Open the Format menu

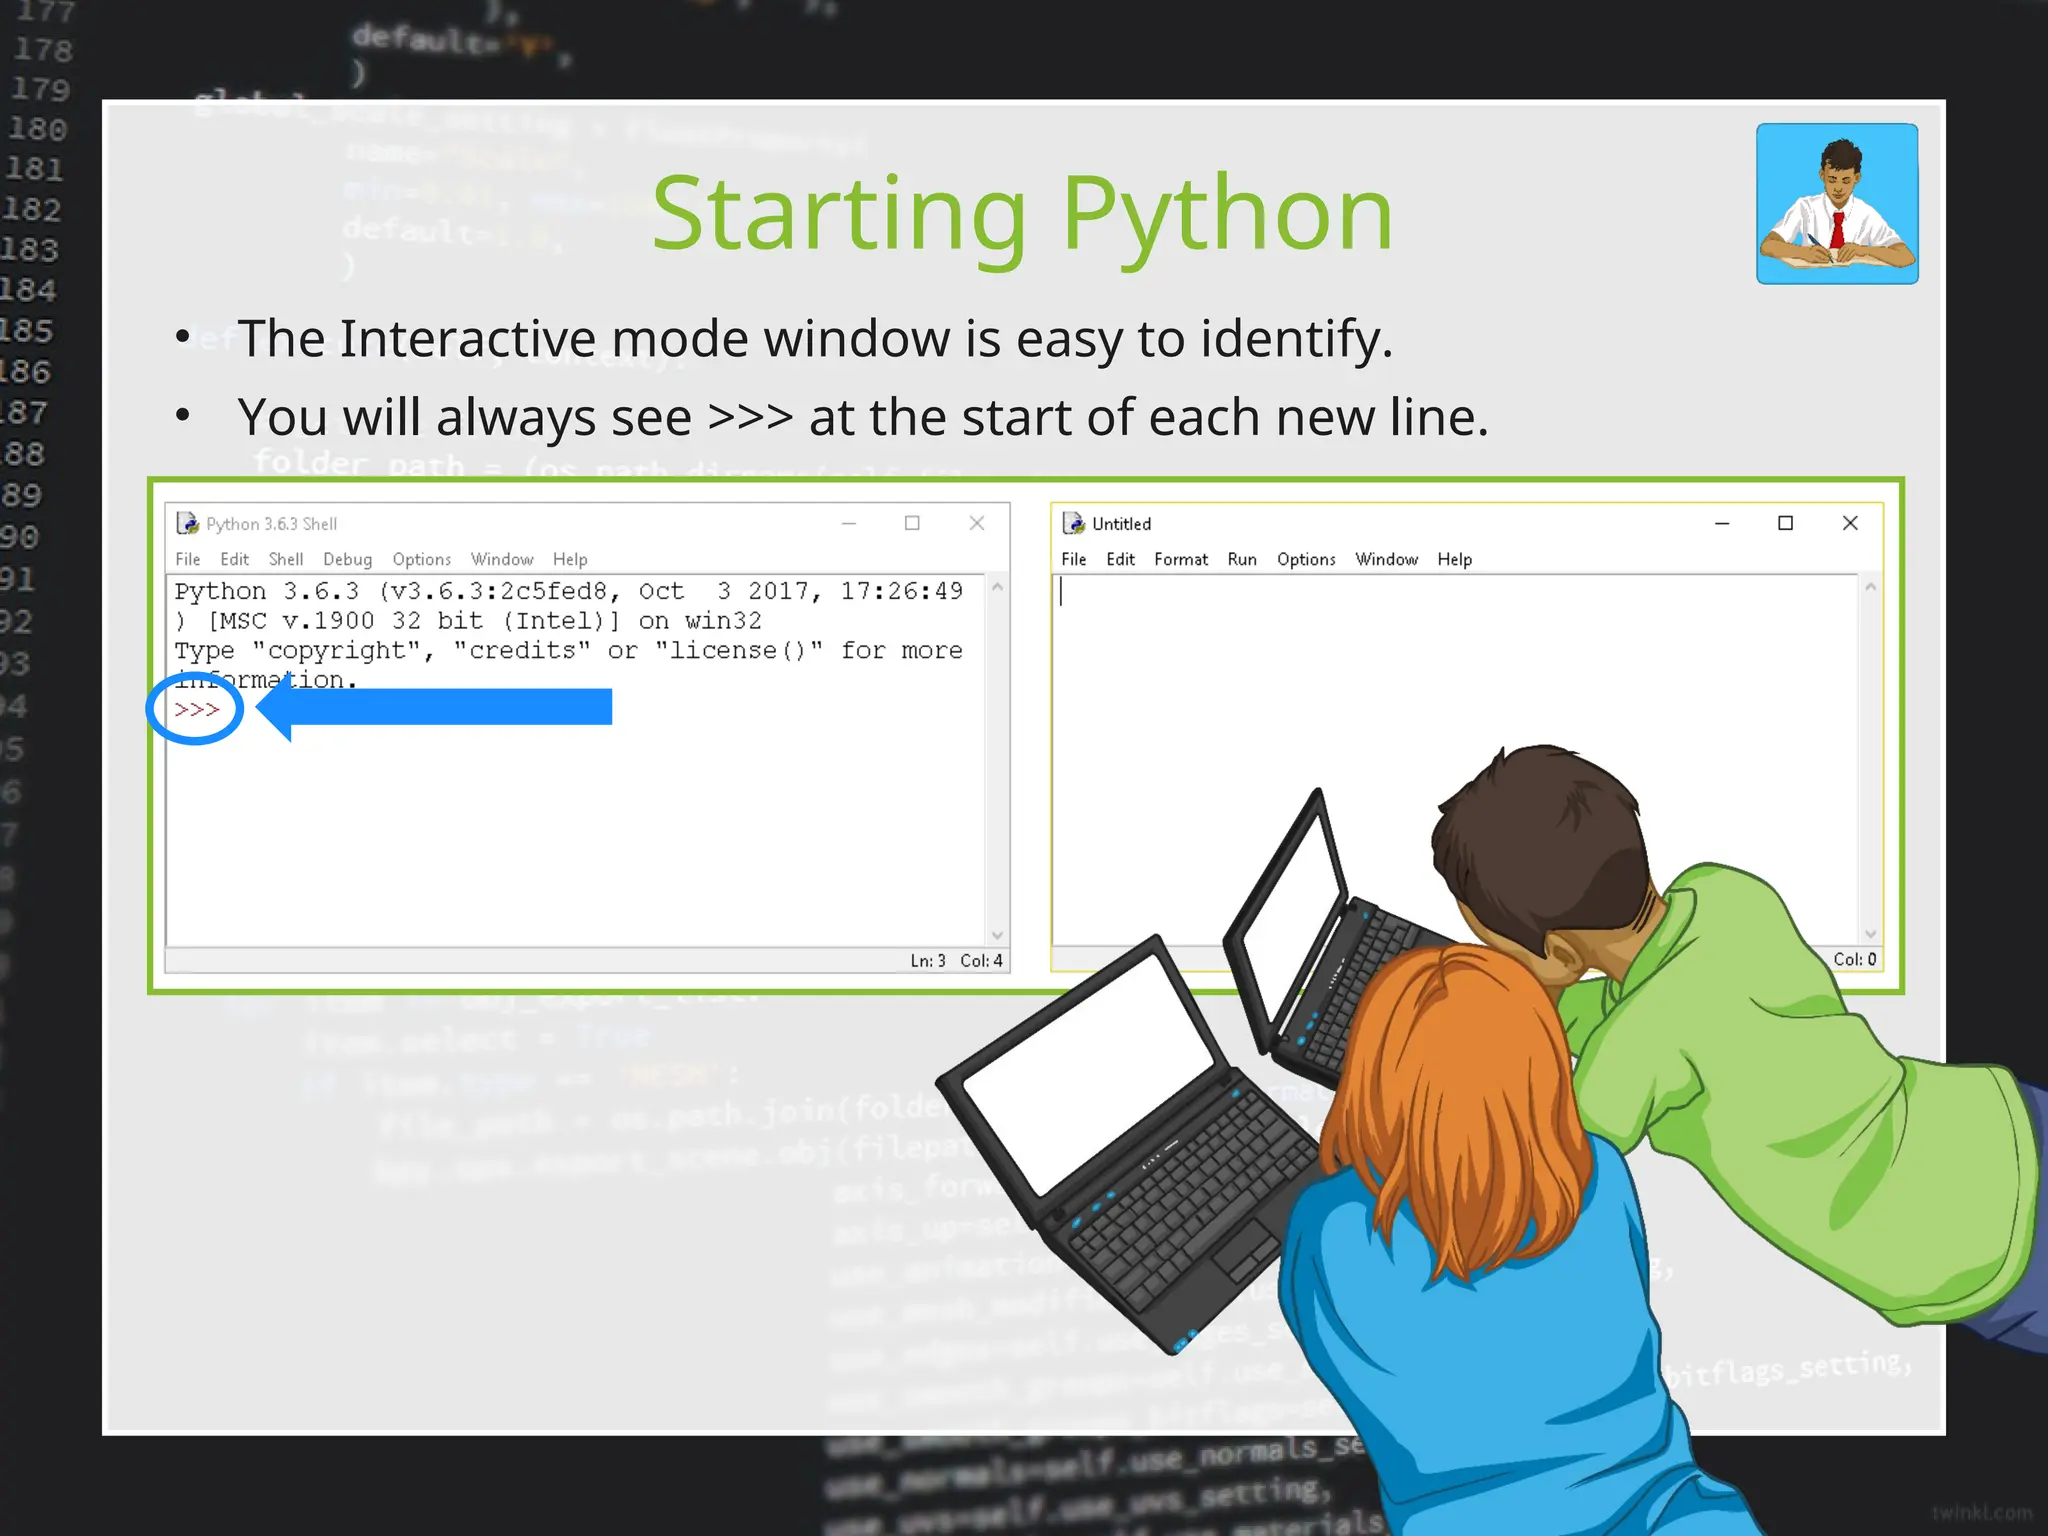(1181, 559)
